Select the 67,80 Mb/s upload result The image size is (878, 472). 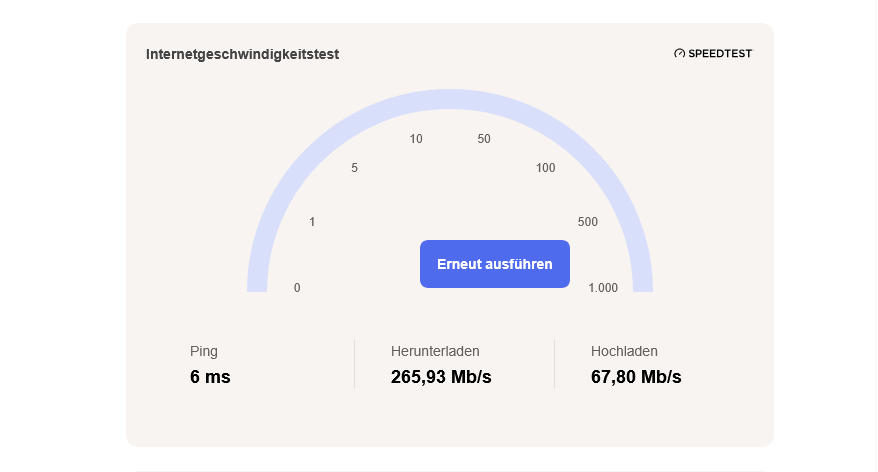[x=636, y=377]
